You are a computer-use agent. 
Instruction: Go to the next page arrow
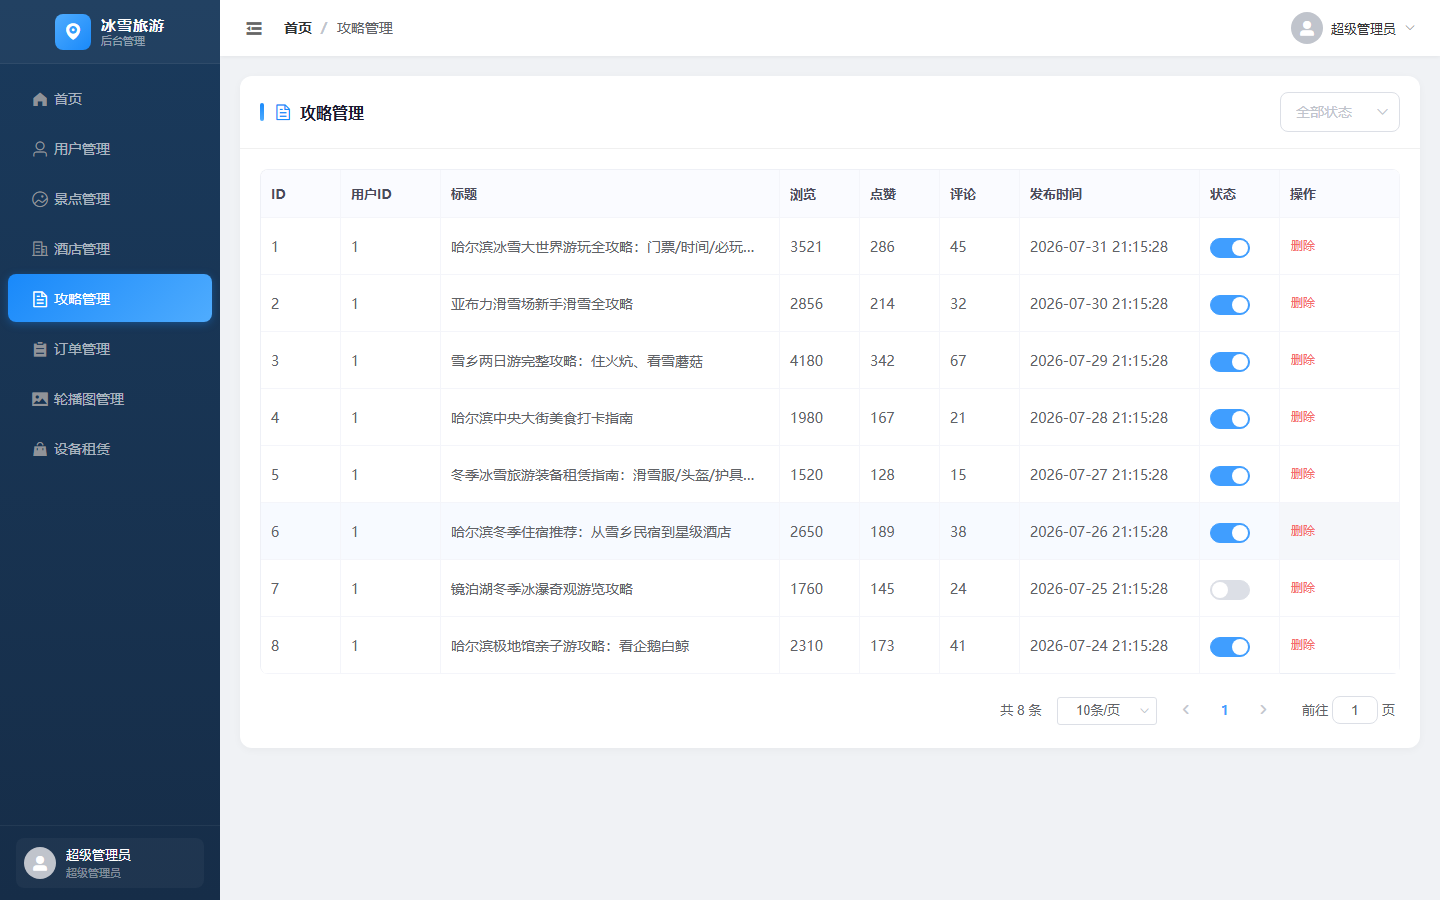pyautogui.click(x=1263, y=710)
